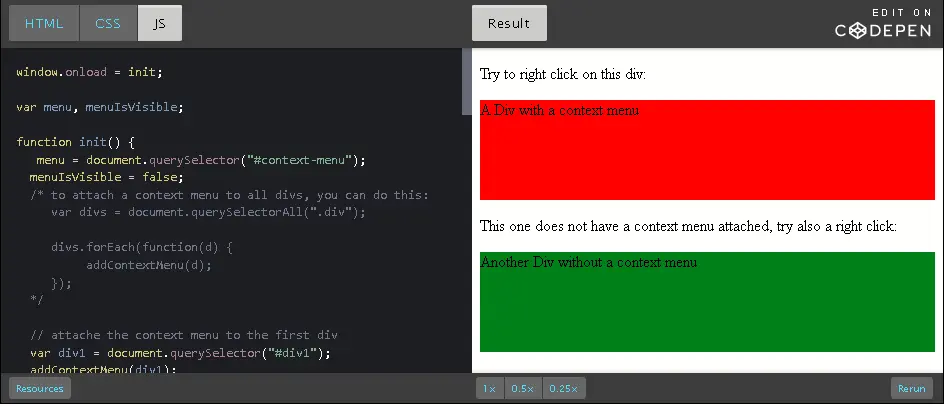Viewport: 944px width, 406px height.
Task: Open the Edit on CodePen link
Action: coord(883,24)
